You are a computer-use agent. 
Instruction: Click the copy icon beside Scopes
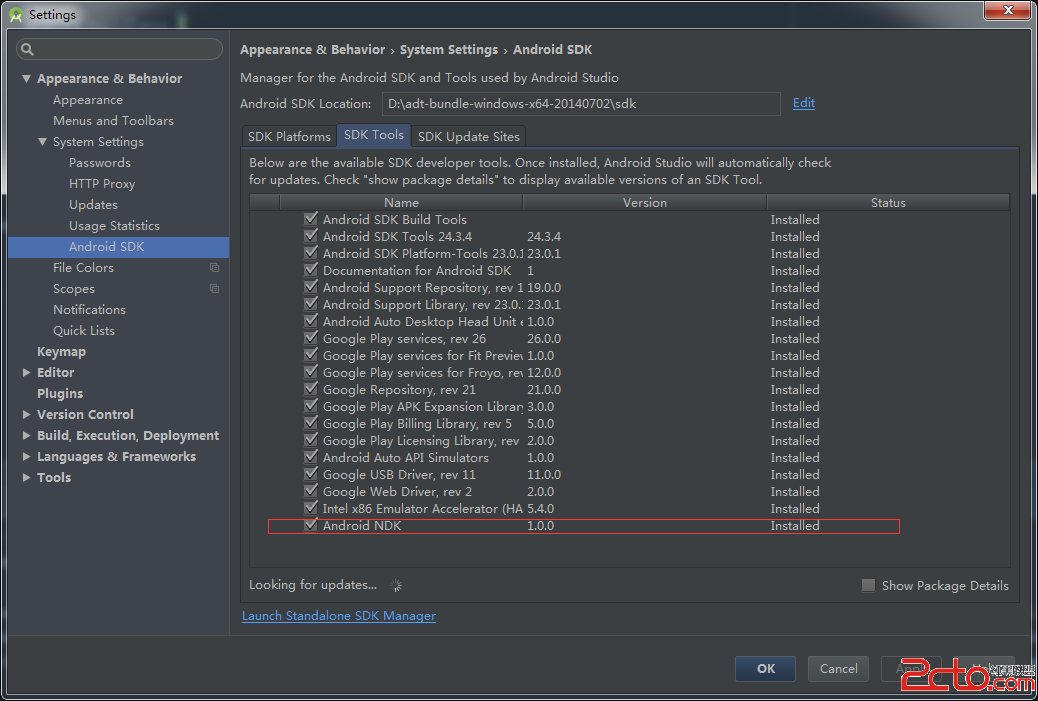pos(214,289)
